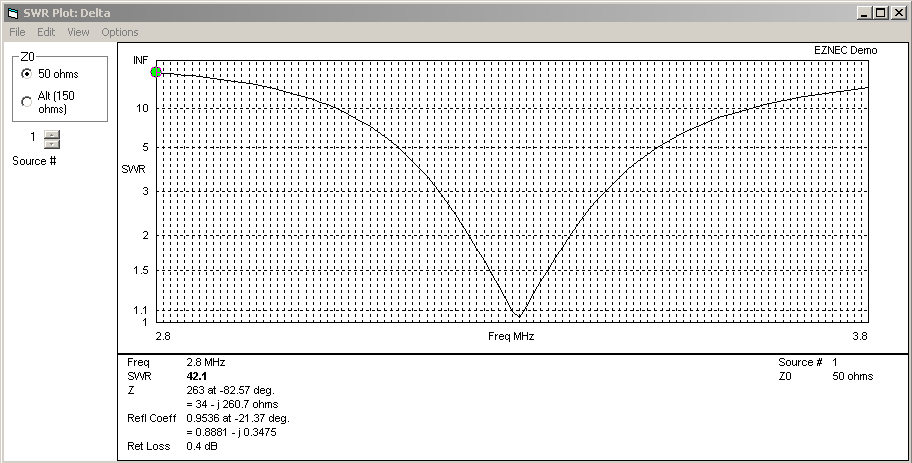This screenshot has width=912, height=463.
Task: Maximize the SWR Plot window
Action: [x=880, y=12]
